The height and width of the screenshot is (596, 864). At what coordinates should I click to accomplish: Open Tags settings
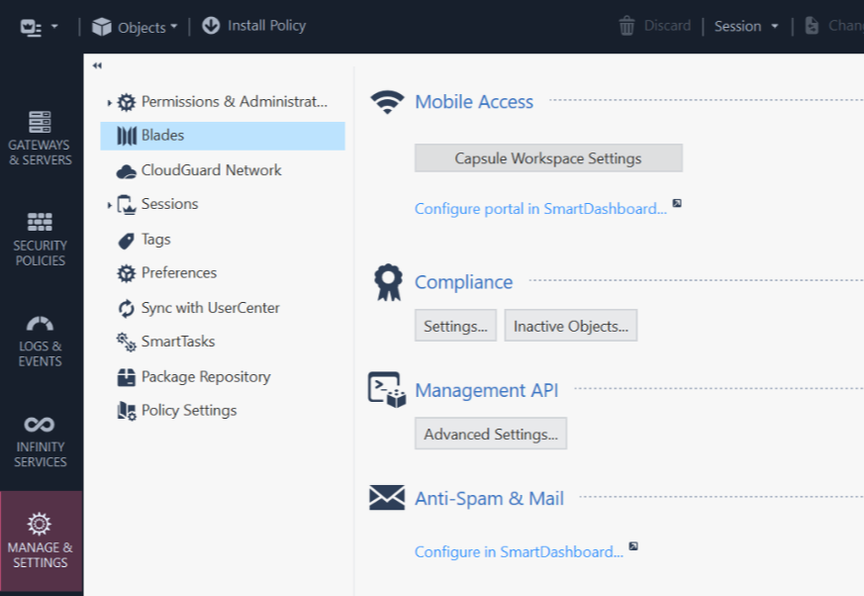coord(156,239)
